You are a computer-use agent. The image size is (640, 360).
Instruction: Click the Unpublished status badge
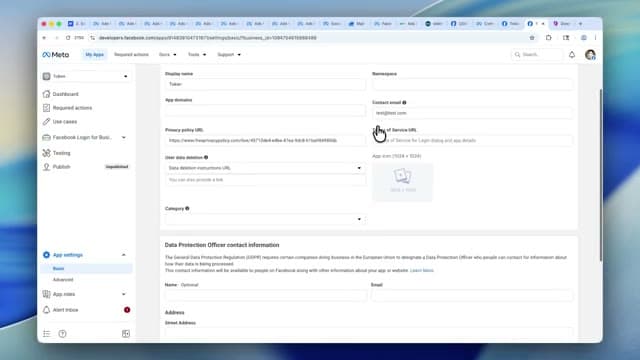(x=117, y=167)
